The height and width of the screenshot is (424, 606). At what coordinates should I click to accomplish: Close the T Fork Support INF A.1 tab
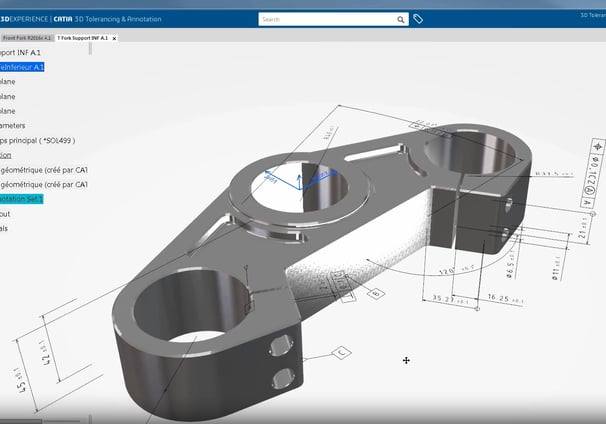[x=114, y=38]
